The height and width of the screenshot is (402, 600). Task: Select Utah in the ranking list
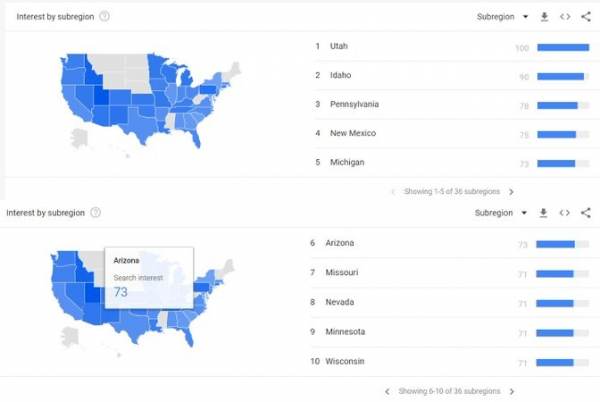click(x=339, y=47)
